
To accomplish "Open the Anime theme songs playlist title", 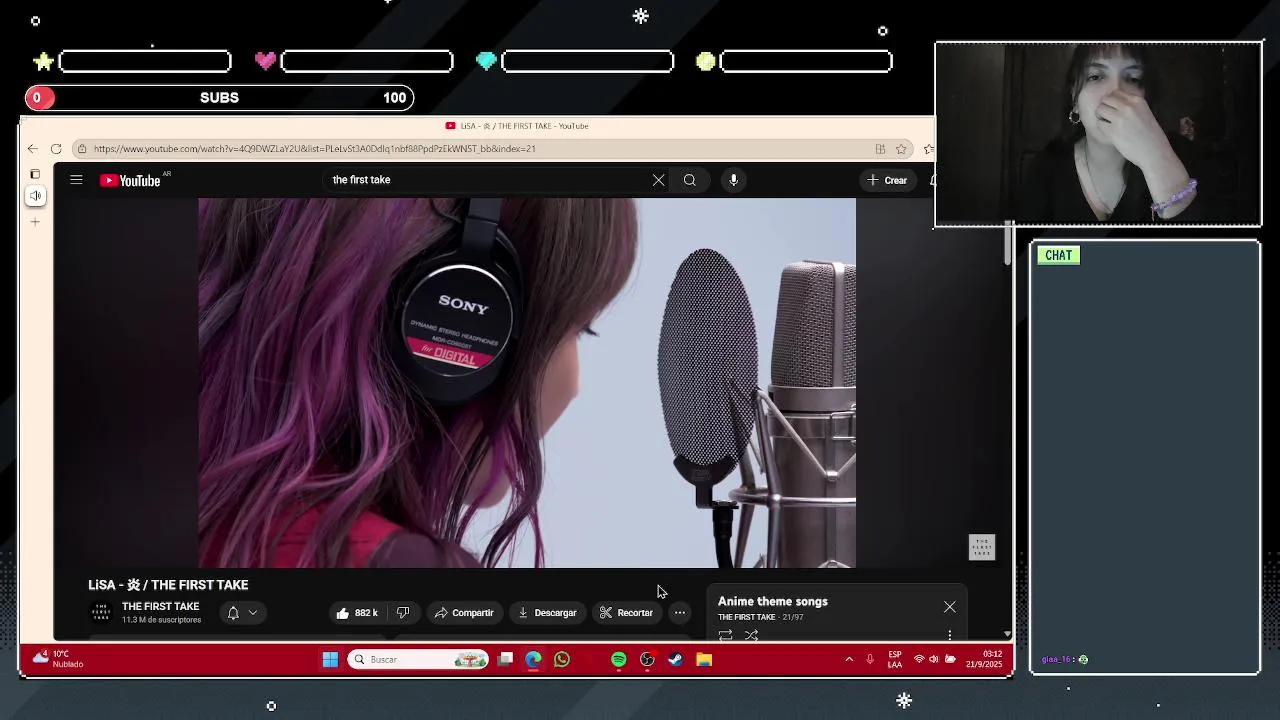I will (773, 601).
